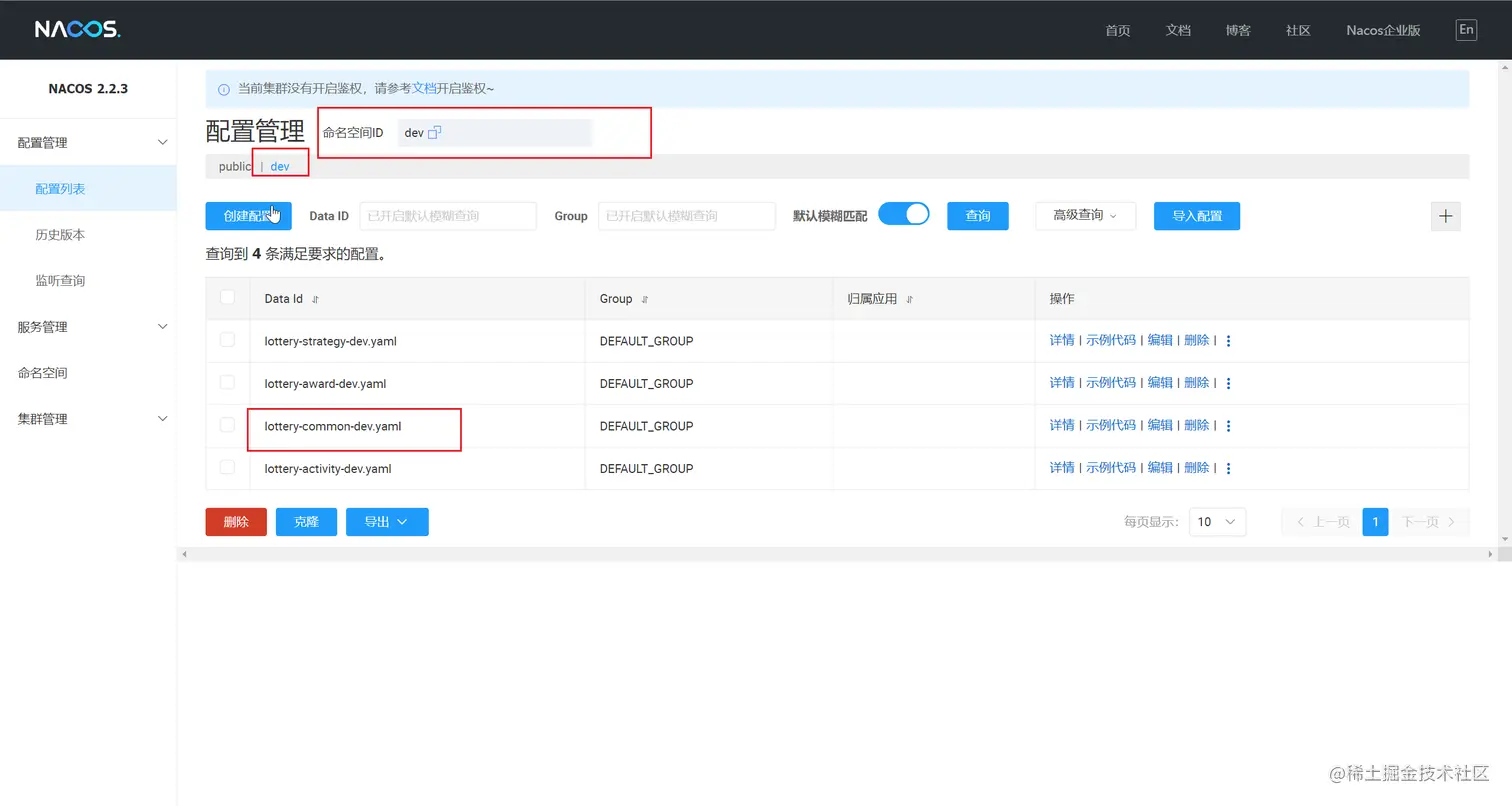1512x806 pixels.
Task: Click the 下一页 pagination button
Action: pyautogui.click(x=1429, y=522)
